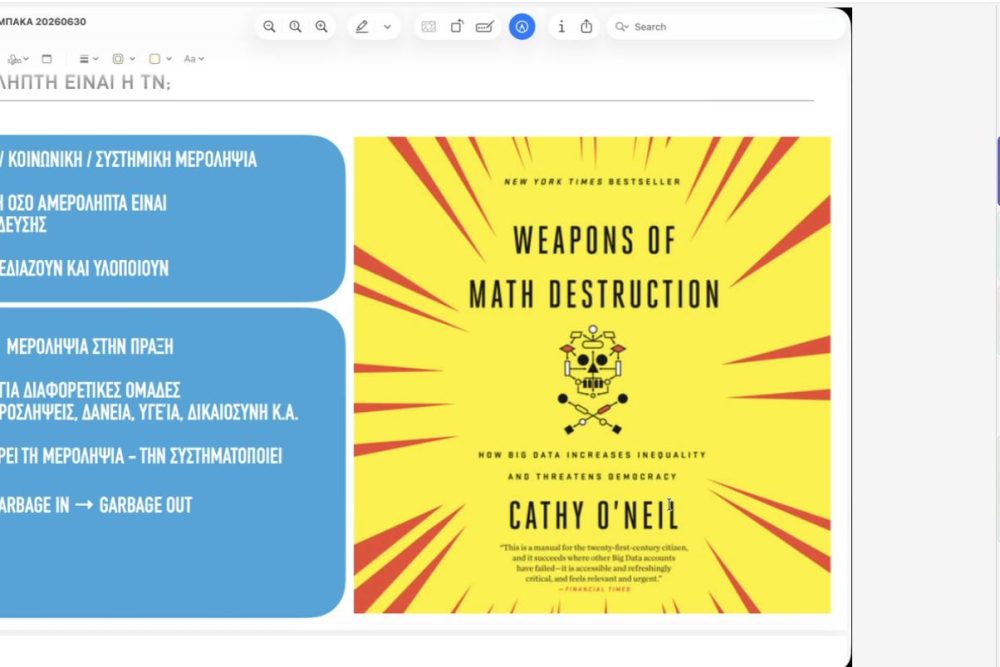Open the Sign signature dropdown
The height and width of the screenshot is (667, 1000).
tap(18, 59)
